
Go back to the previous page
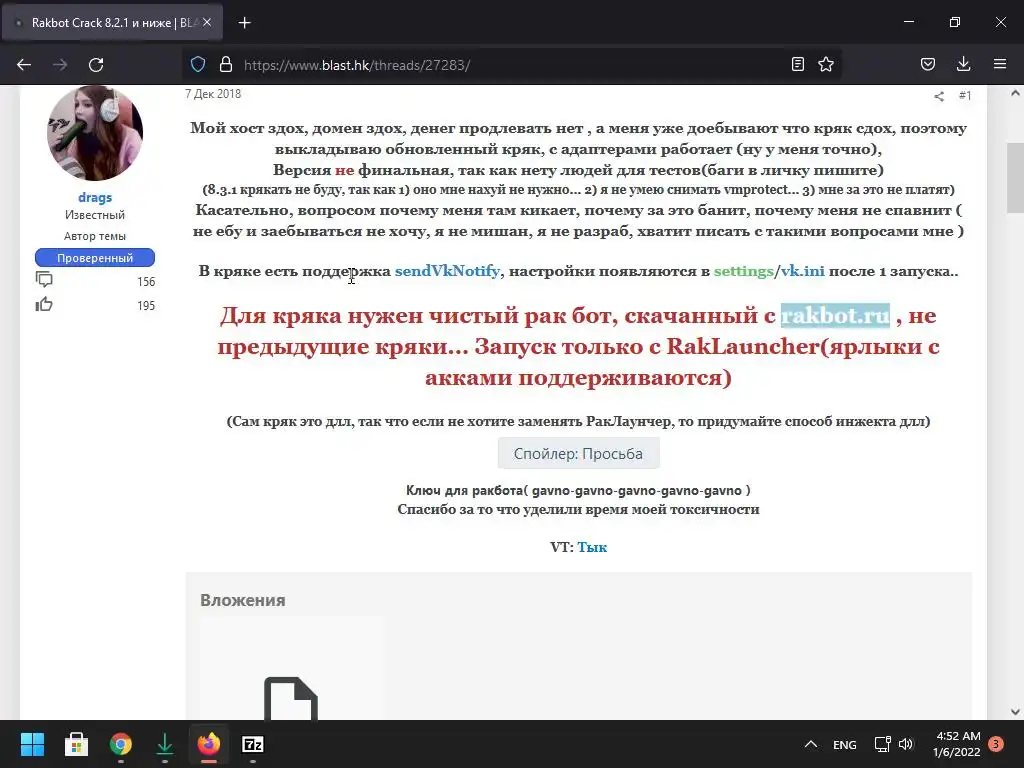tap(24, 65)
